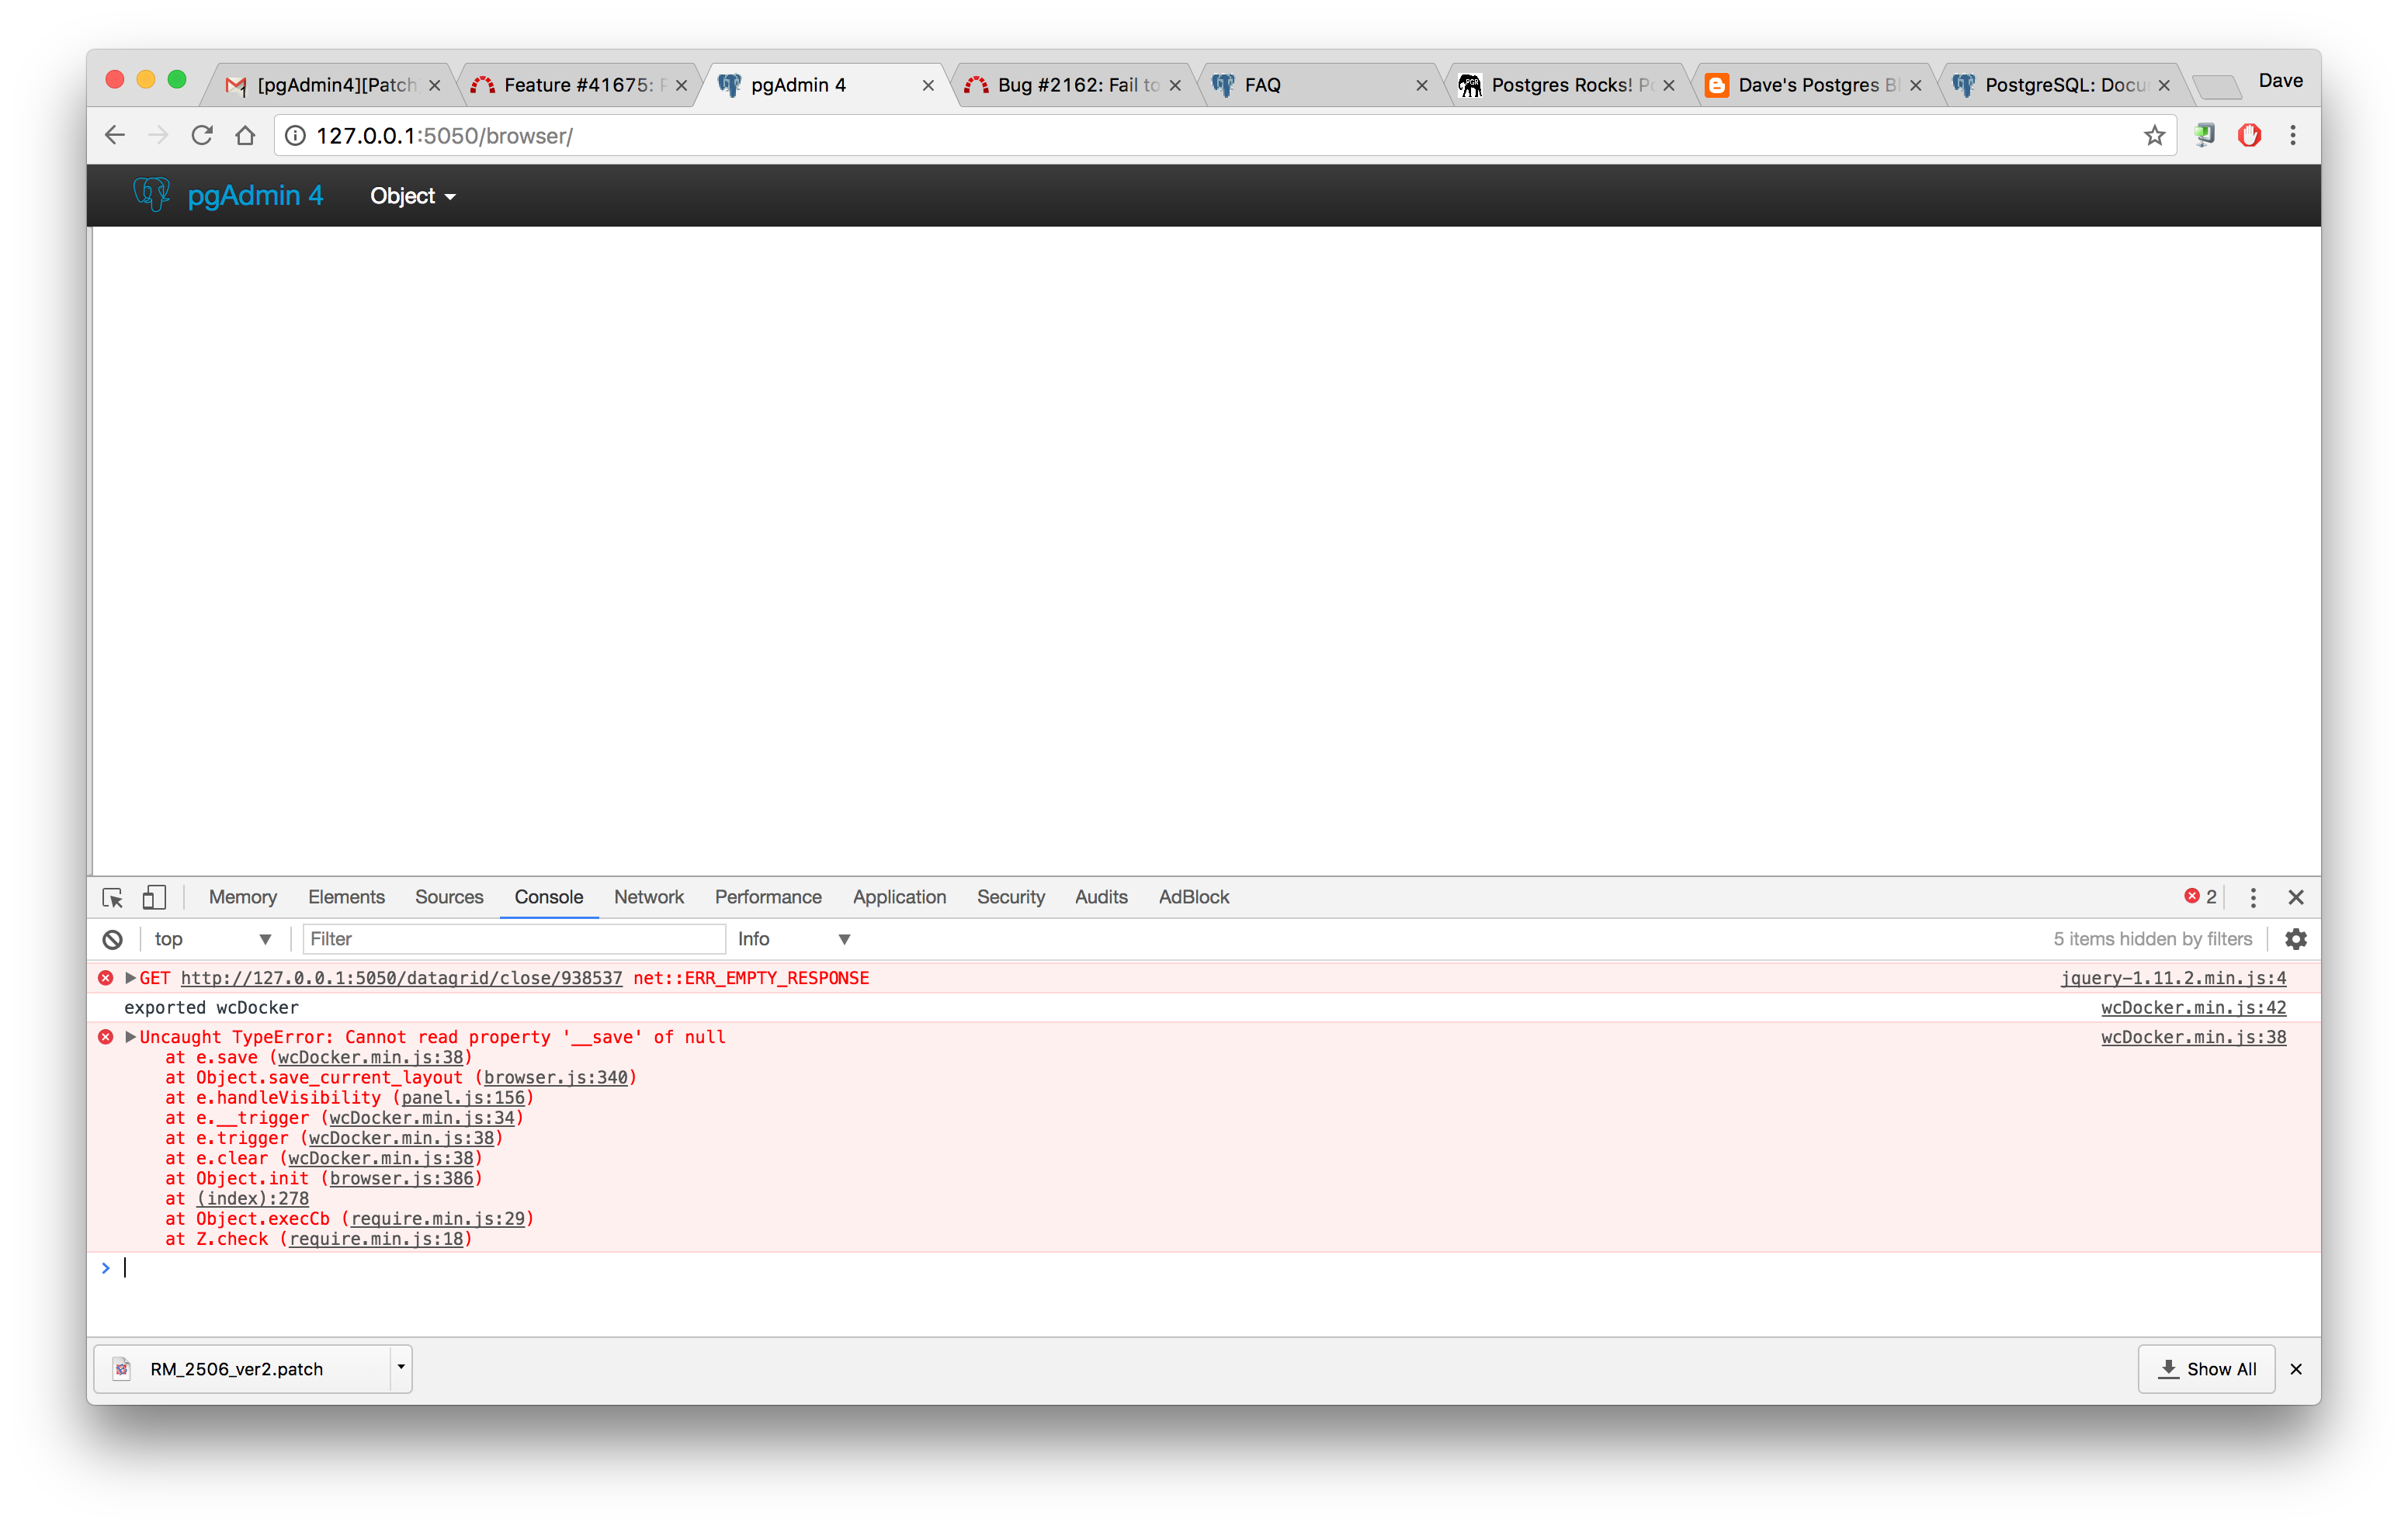Open RM_2506_ver2.patch download options arrow
The image size is (2408, 1529).
point(401,1367)
